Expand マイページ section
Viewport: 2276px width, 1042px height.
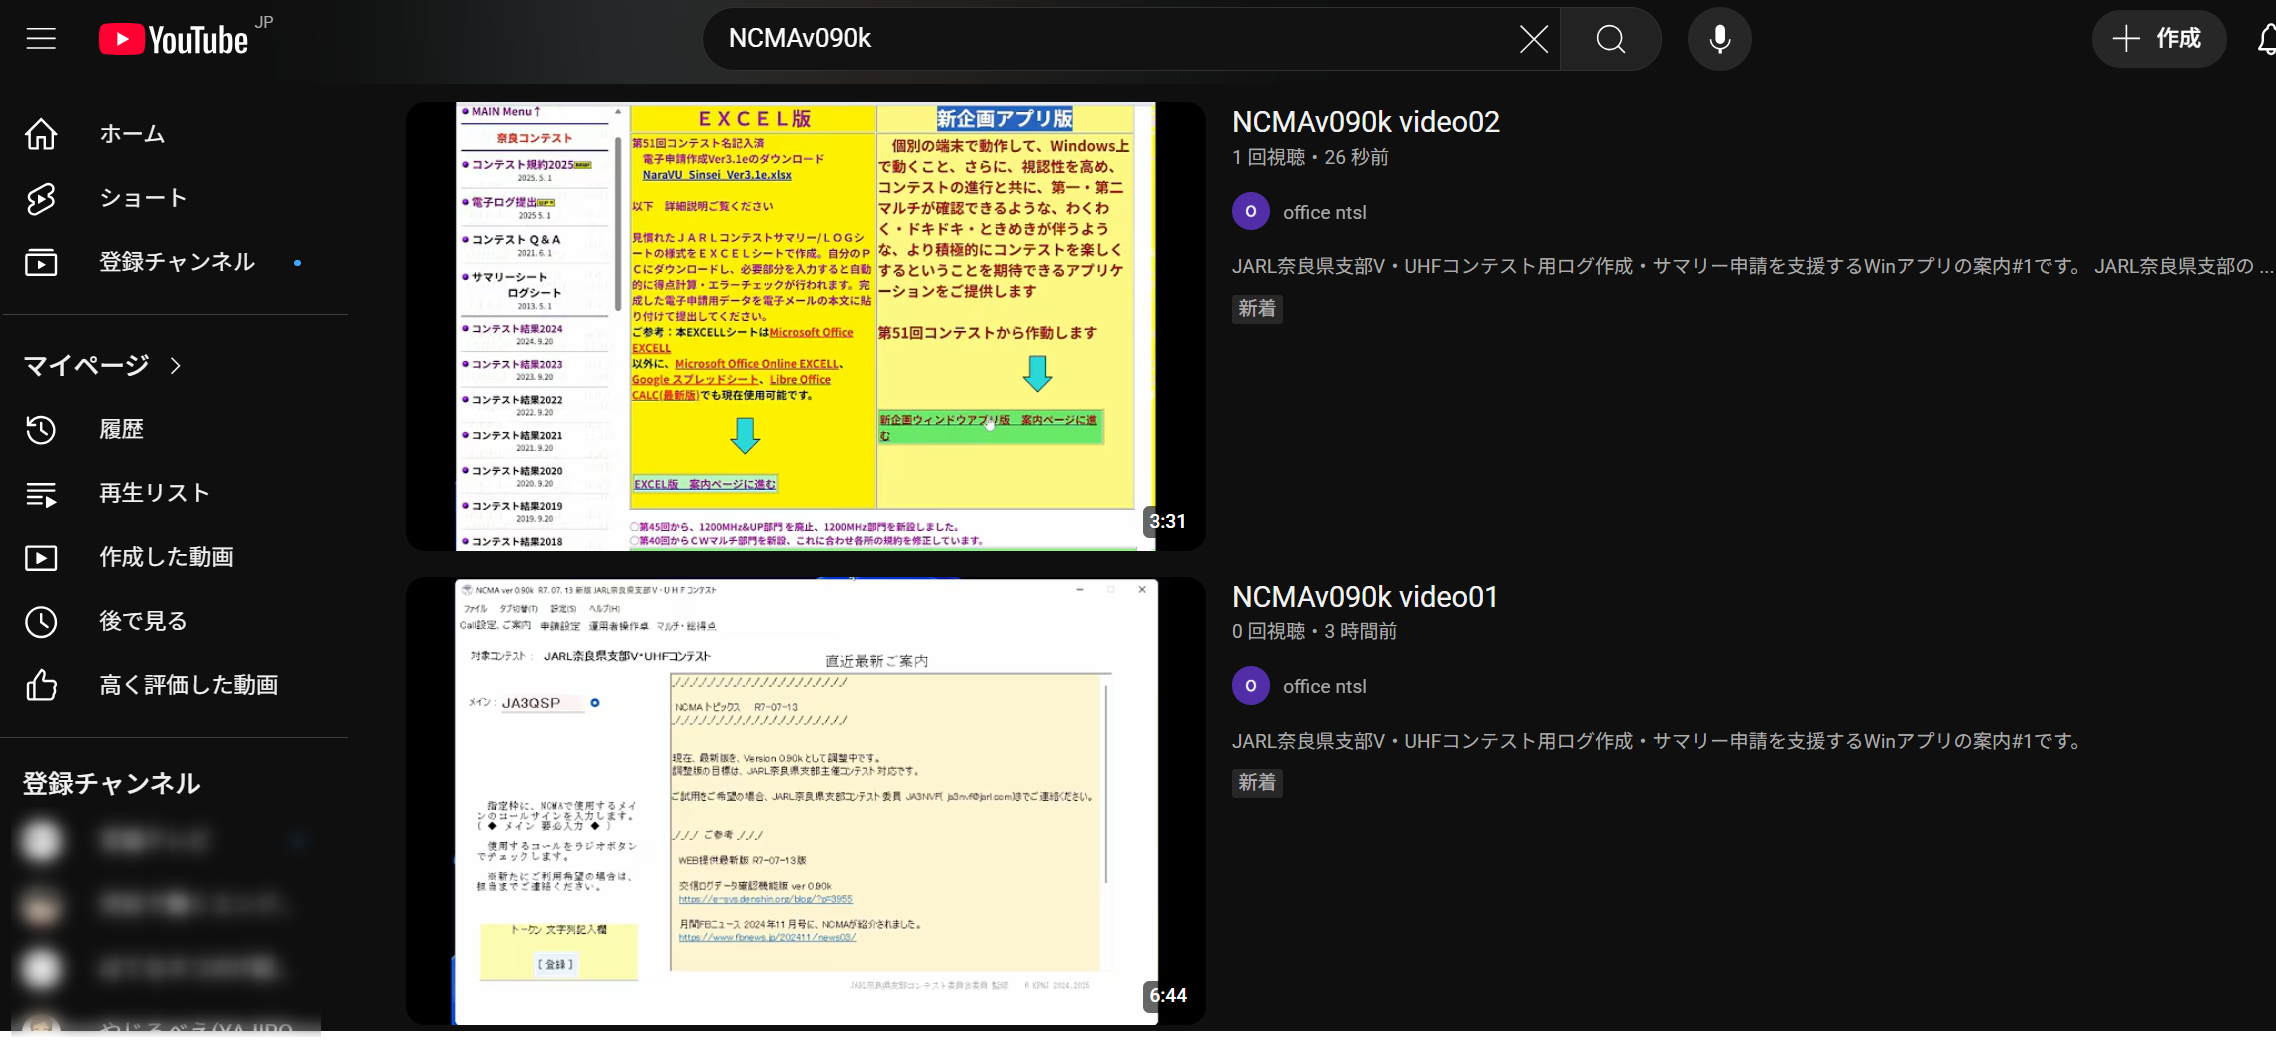coord(103,365)
